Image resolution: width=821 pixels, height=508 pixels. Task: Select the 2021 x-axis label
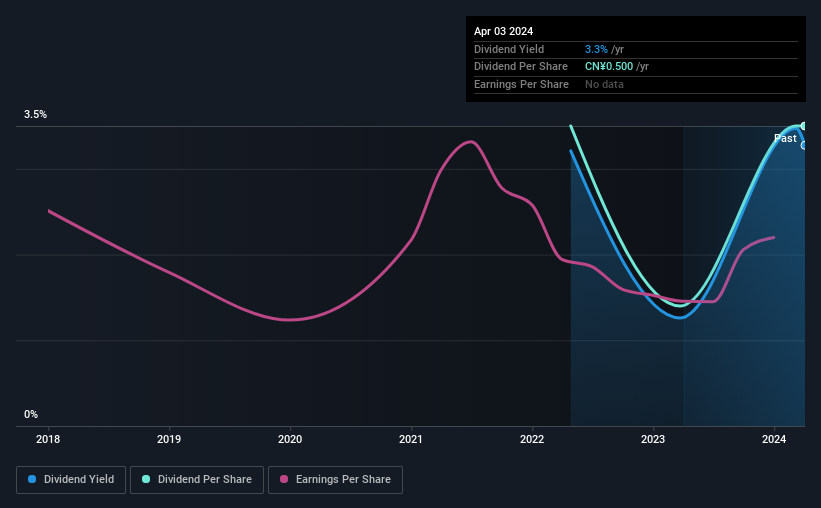coord(410,439)
